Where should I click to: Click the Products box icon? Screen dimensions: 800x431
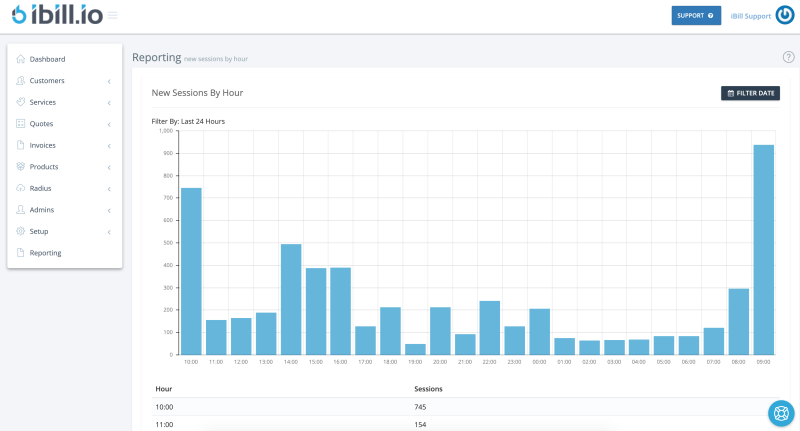[20, 166]
